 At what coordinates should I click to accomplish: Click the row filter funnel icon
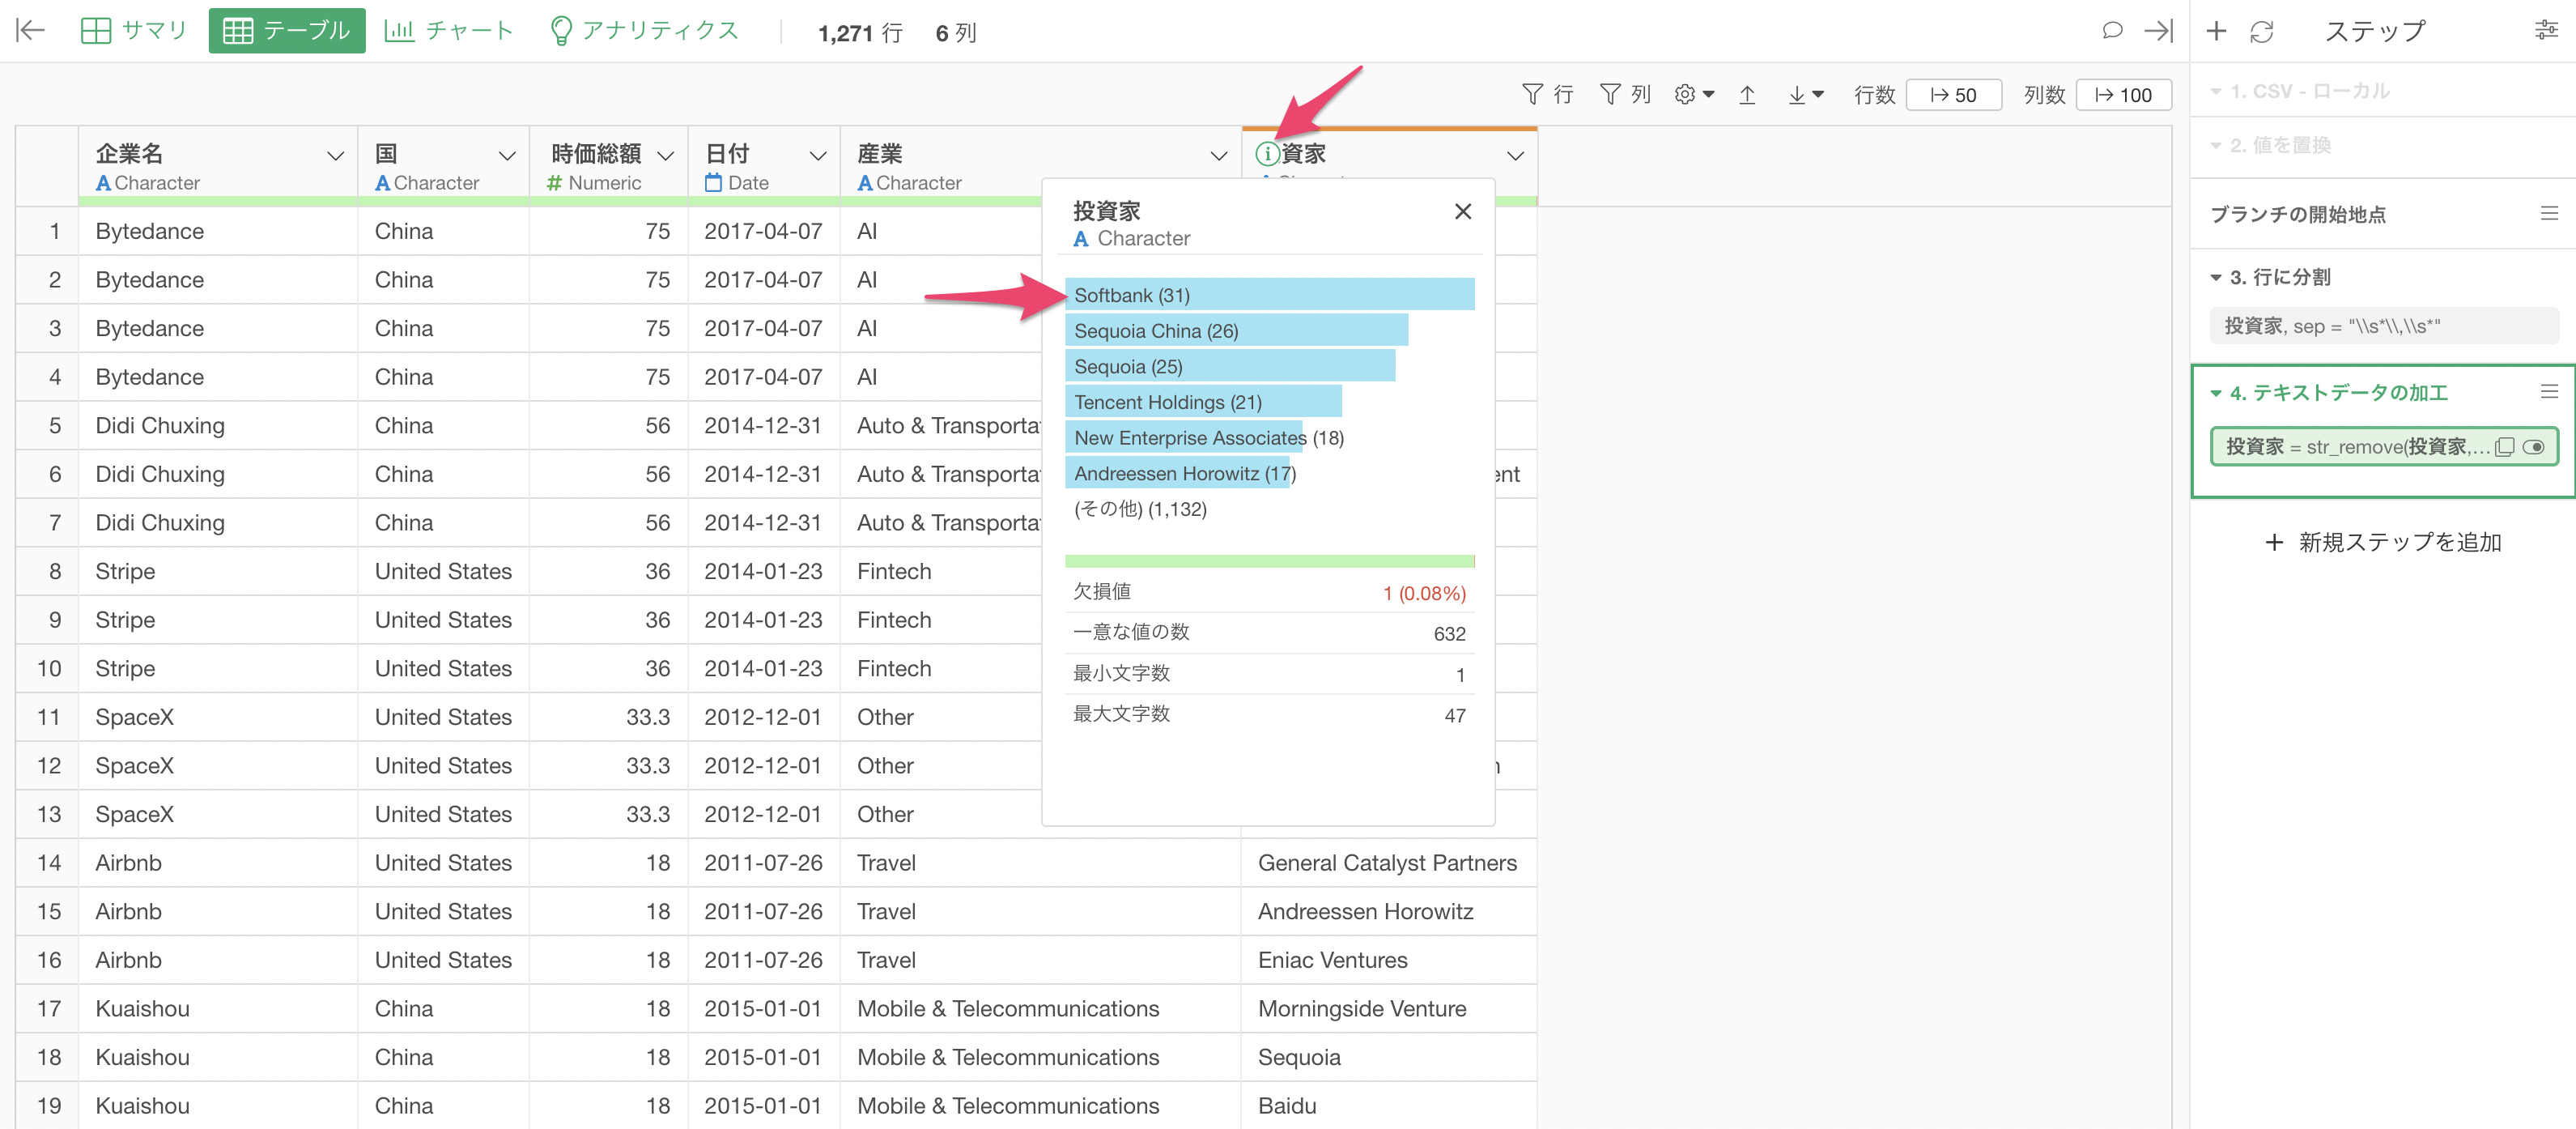[1531, 94]
